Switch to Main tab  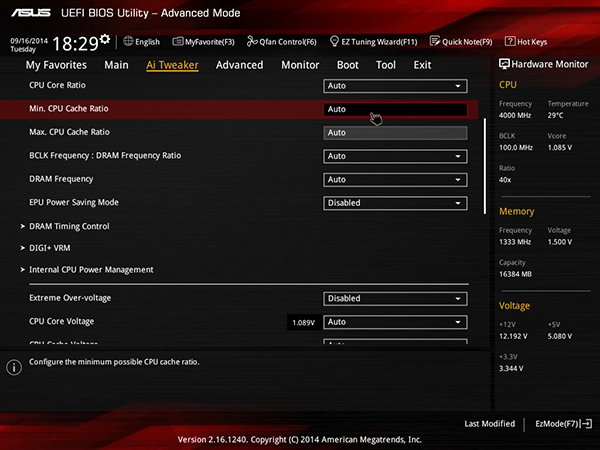click(116, 65)
